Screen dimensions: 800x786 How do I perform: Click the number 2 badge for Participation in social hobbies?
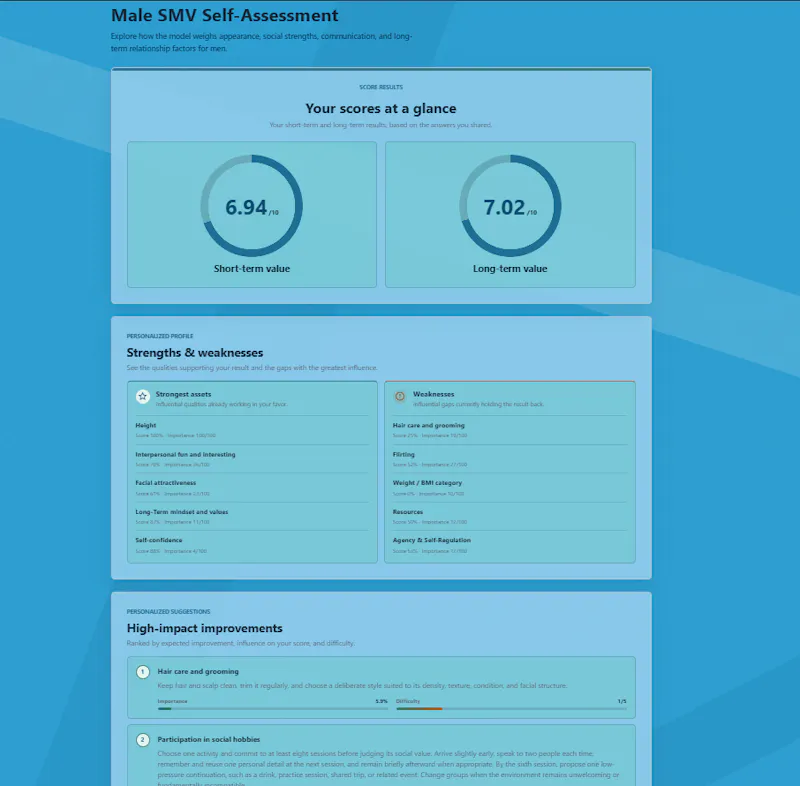coord(143,740)
